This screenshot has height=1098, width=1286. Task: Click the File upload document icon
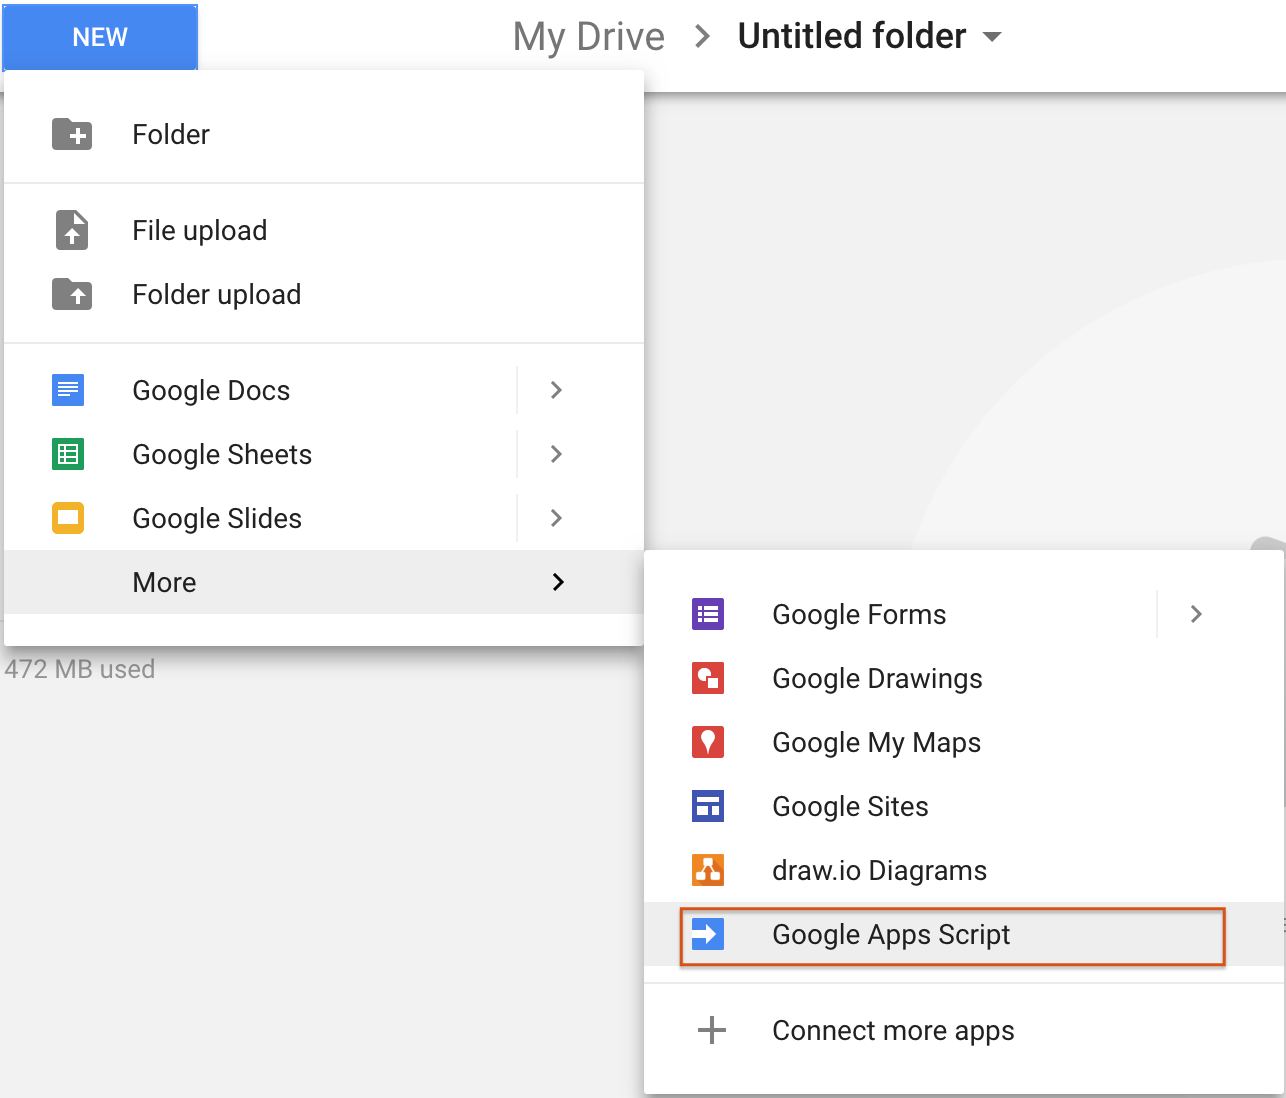(x=72, y=230)
